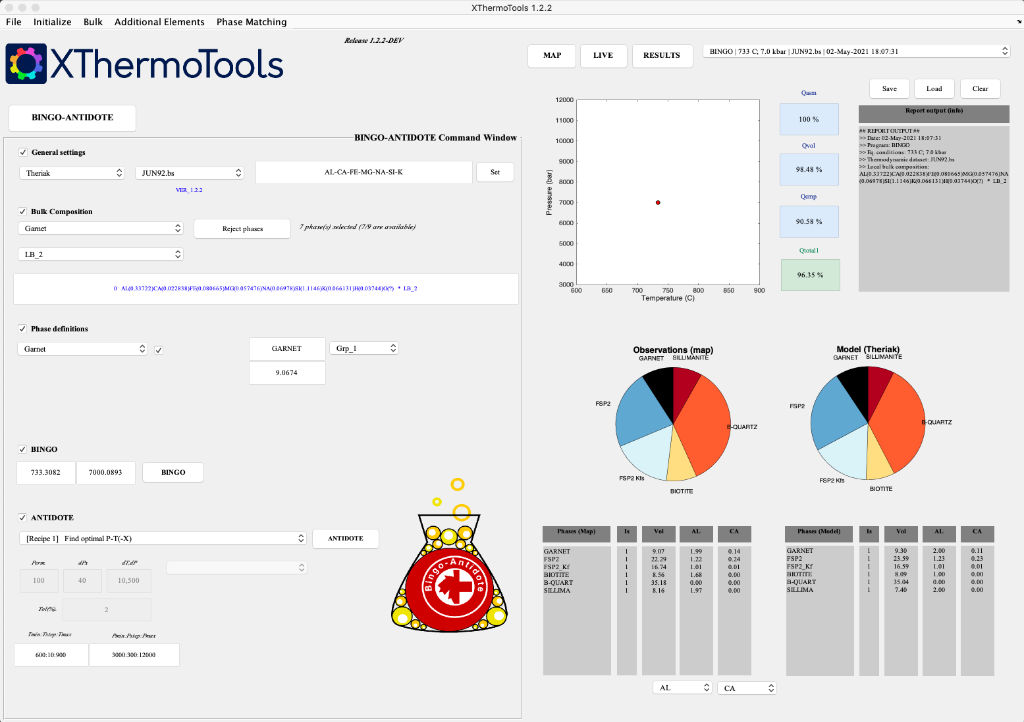Image resolution: width=1024 pixels, height=722 pixels.
Task: Clear the report output
Action: coord(980,89)
